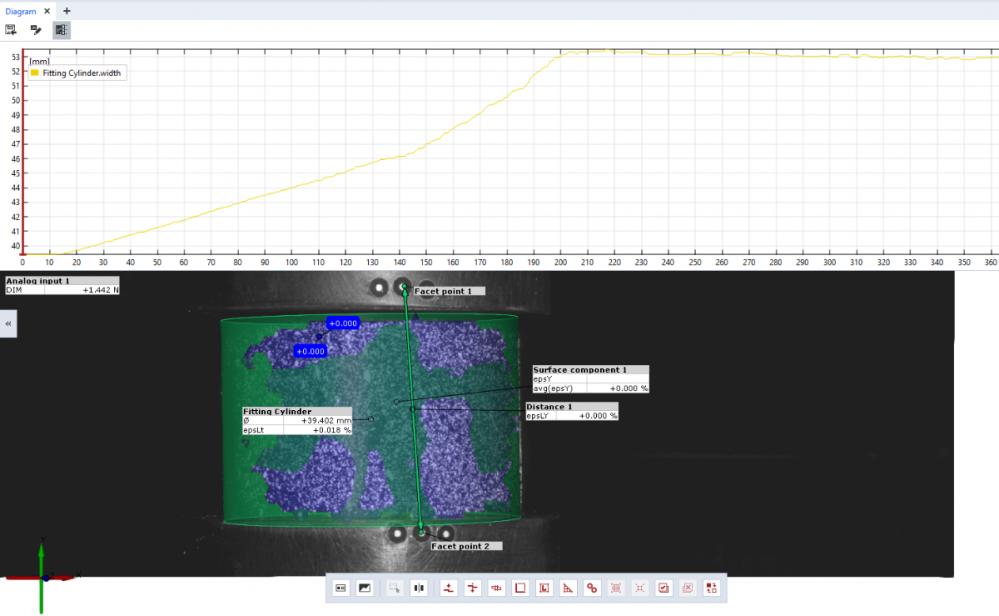The height and width of the screenshot is (616, 999).
Task: Click the Surface component 1 label
Action: pos(580,370)
